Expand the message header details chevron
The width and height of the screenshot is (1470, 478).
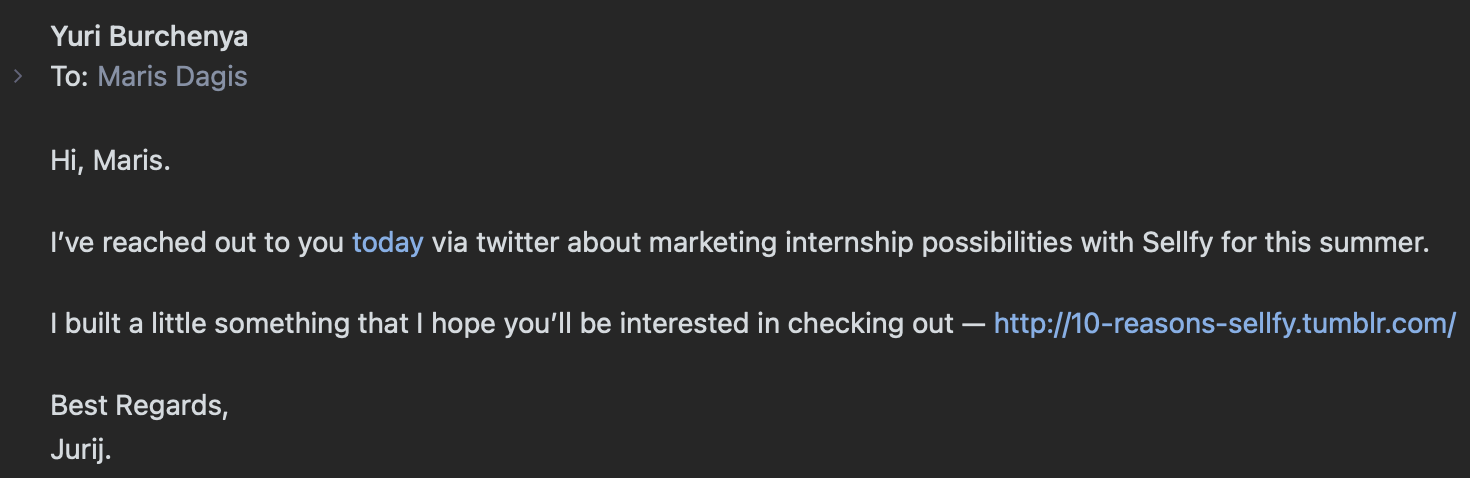point(17,76)
